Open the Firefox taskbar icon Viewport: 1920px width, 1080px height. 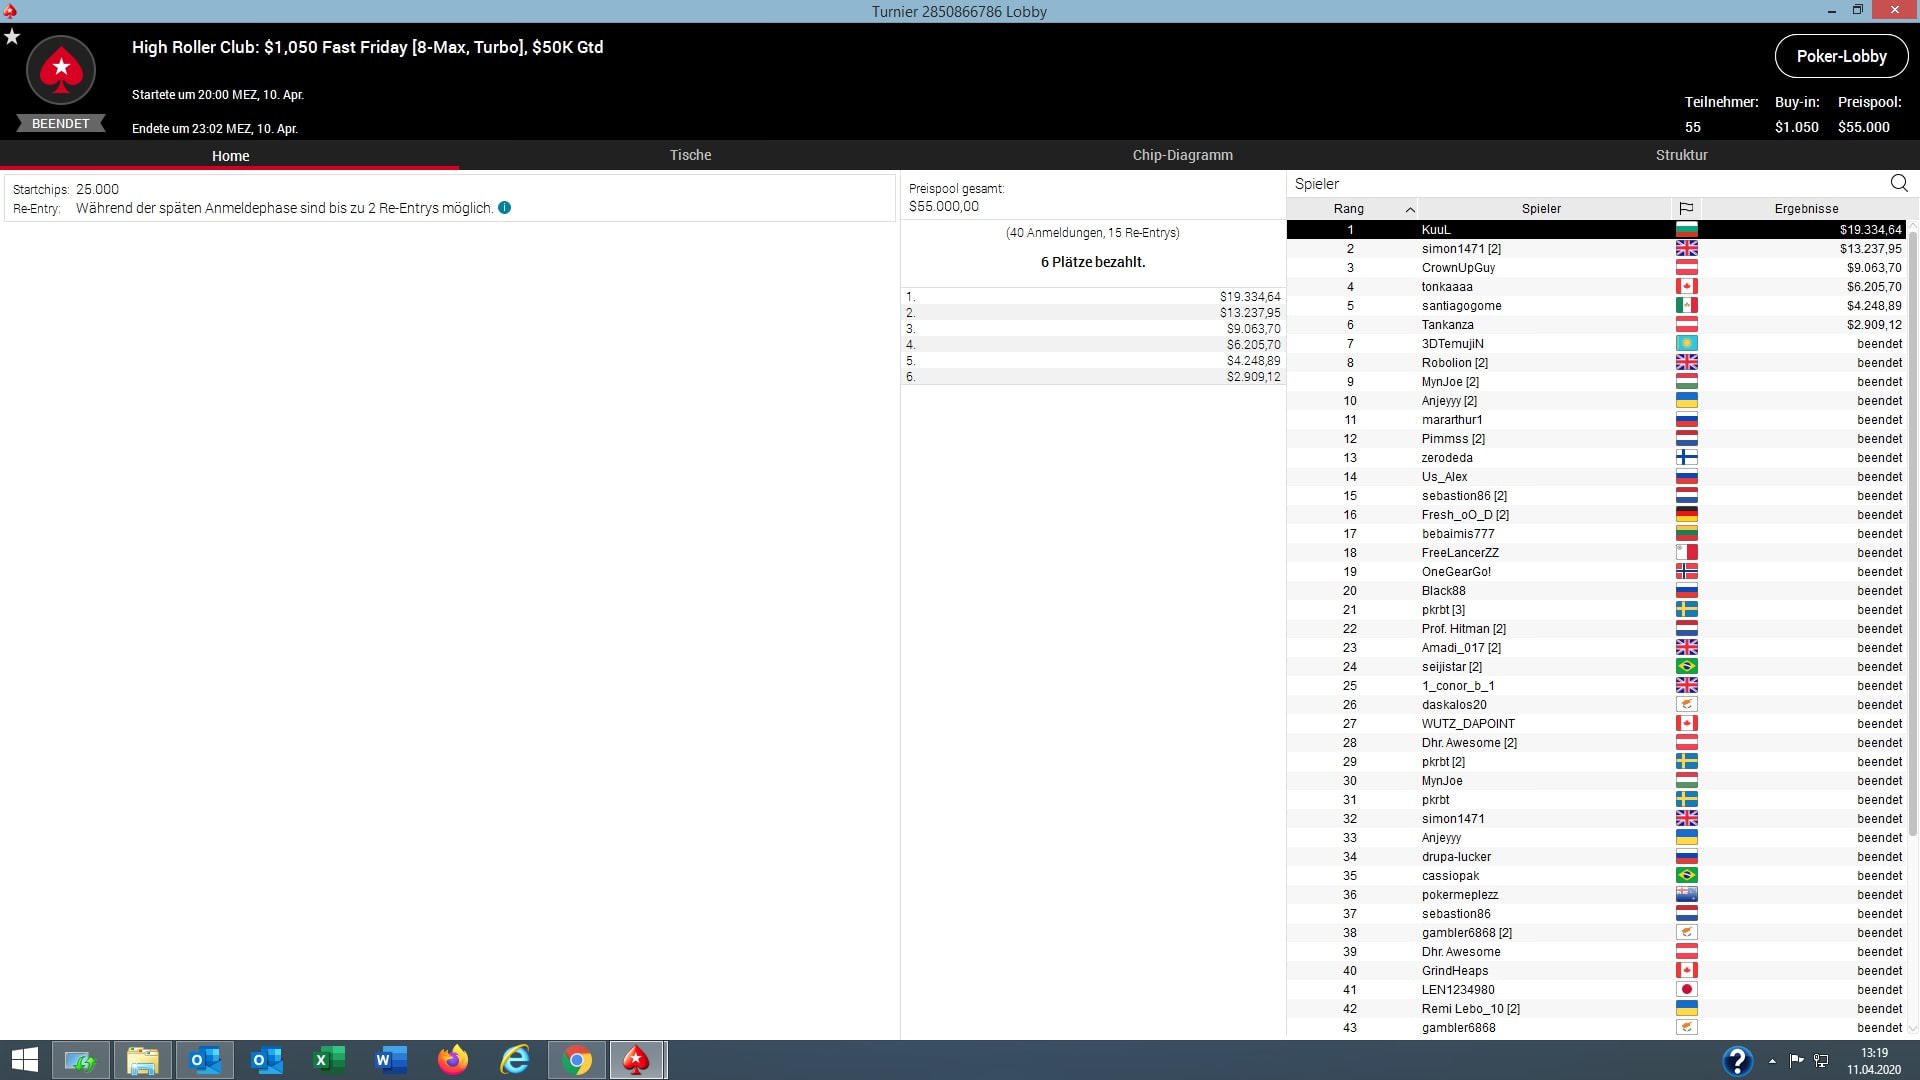[453, 1060]
